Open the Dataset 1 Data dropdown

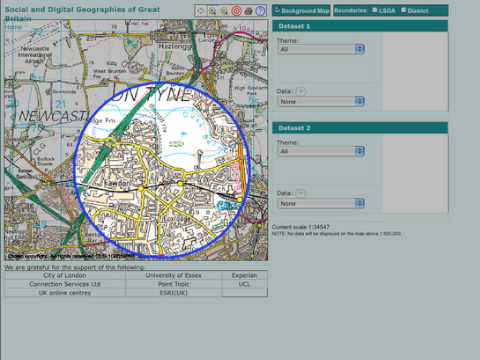point(322,101)
